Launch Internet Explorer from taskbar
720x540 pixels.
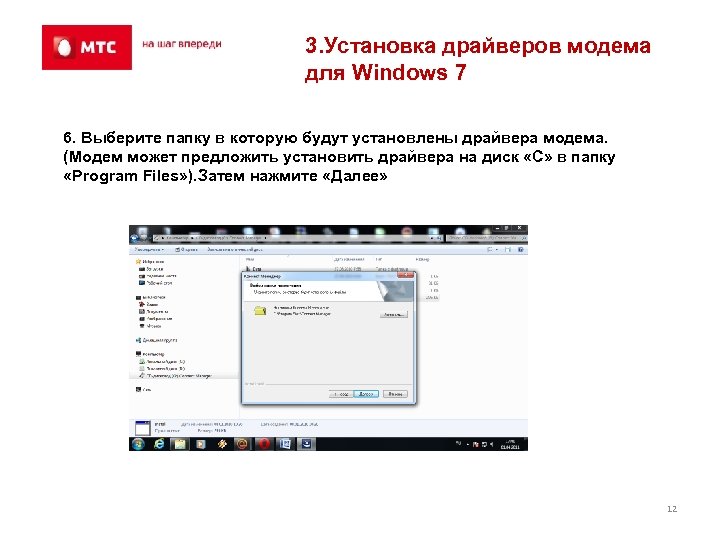[159, 444]
